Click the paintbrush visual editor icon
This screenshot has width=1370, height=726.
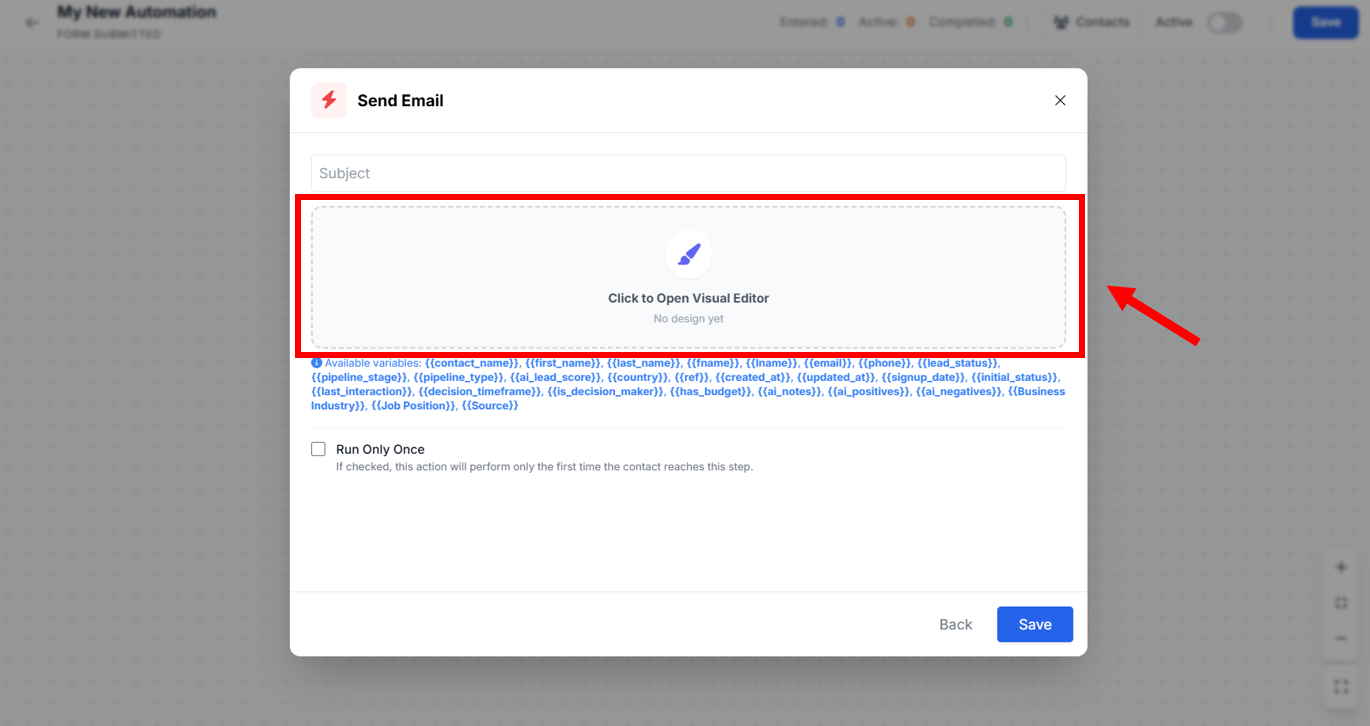(x=688, y=255)
